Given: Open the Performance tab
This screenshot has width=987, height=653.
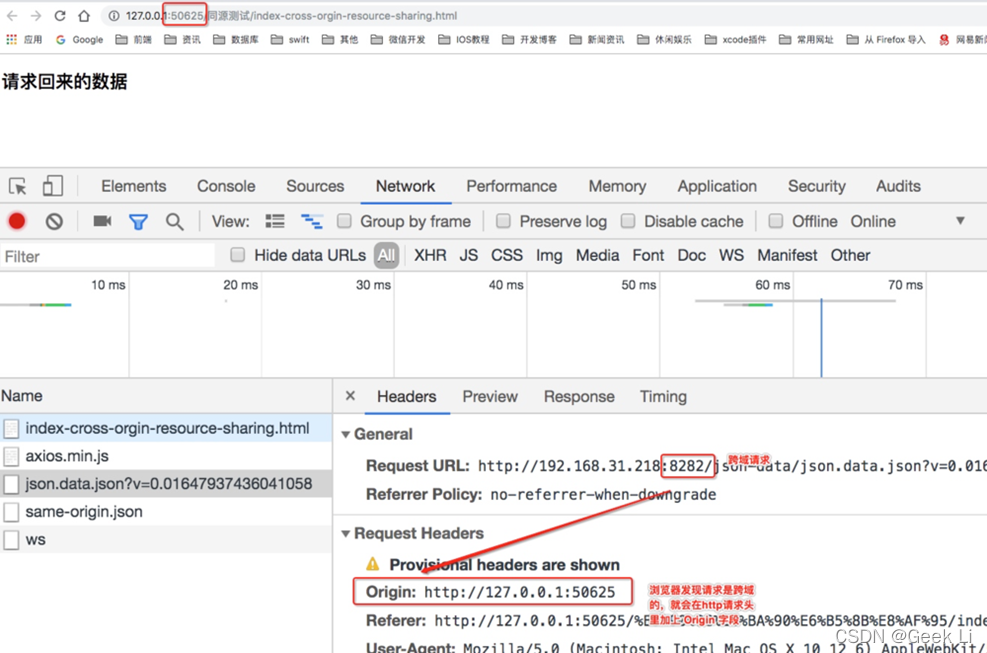Looking at the screenshot, I should tap(511, 186).
